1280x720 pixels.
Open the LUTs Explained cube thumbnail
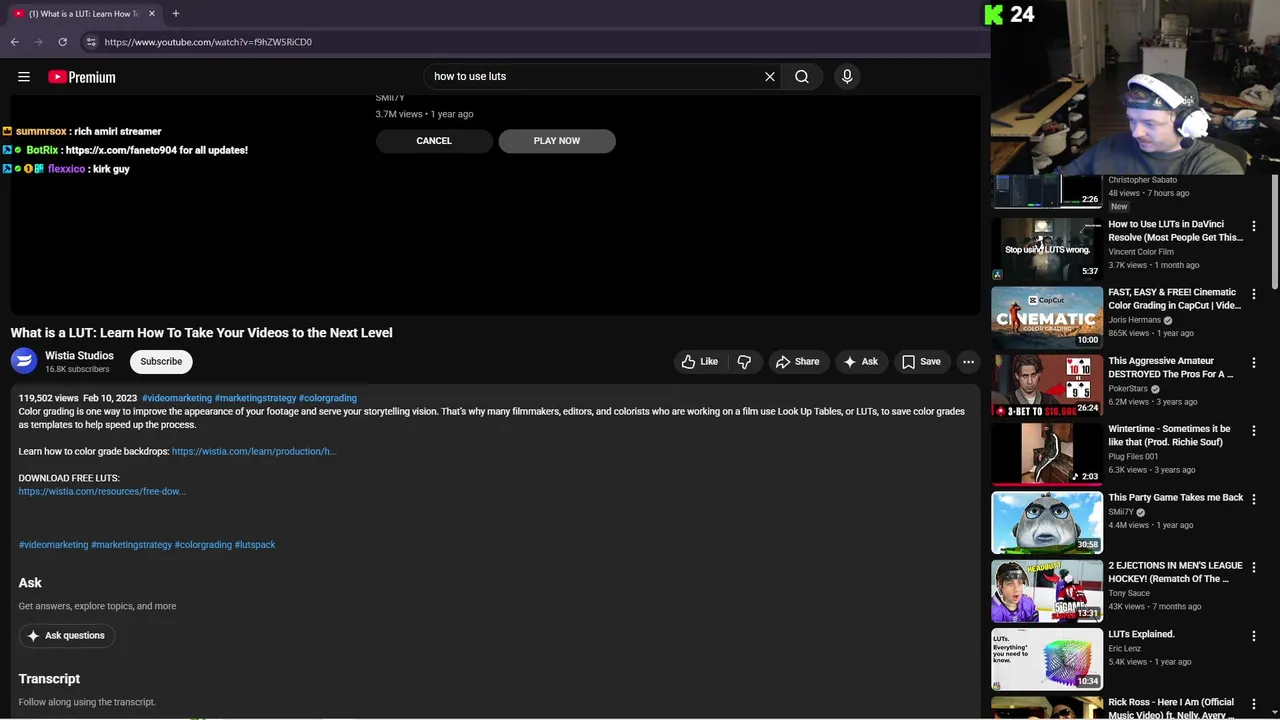click(x=1047, y=659)
